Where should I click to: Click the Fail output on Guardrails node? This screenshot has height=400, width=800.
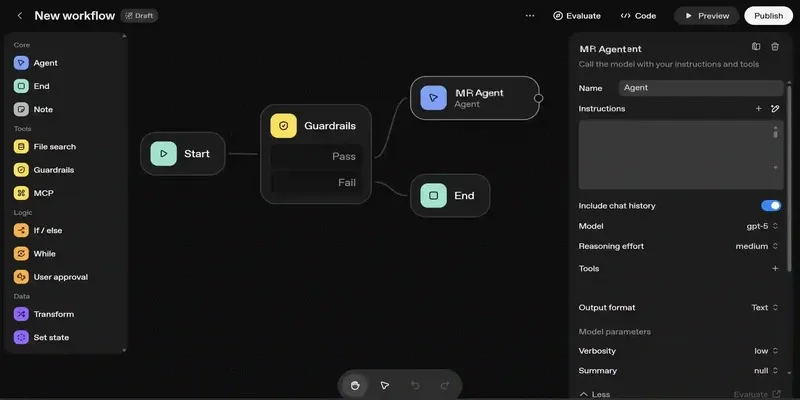coord(316,183)
